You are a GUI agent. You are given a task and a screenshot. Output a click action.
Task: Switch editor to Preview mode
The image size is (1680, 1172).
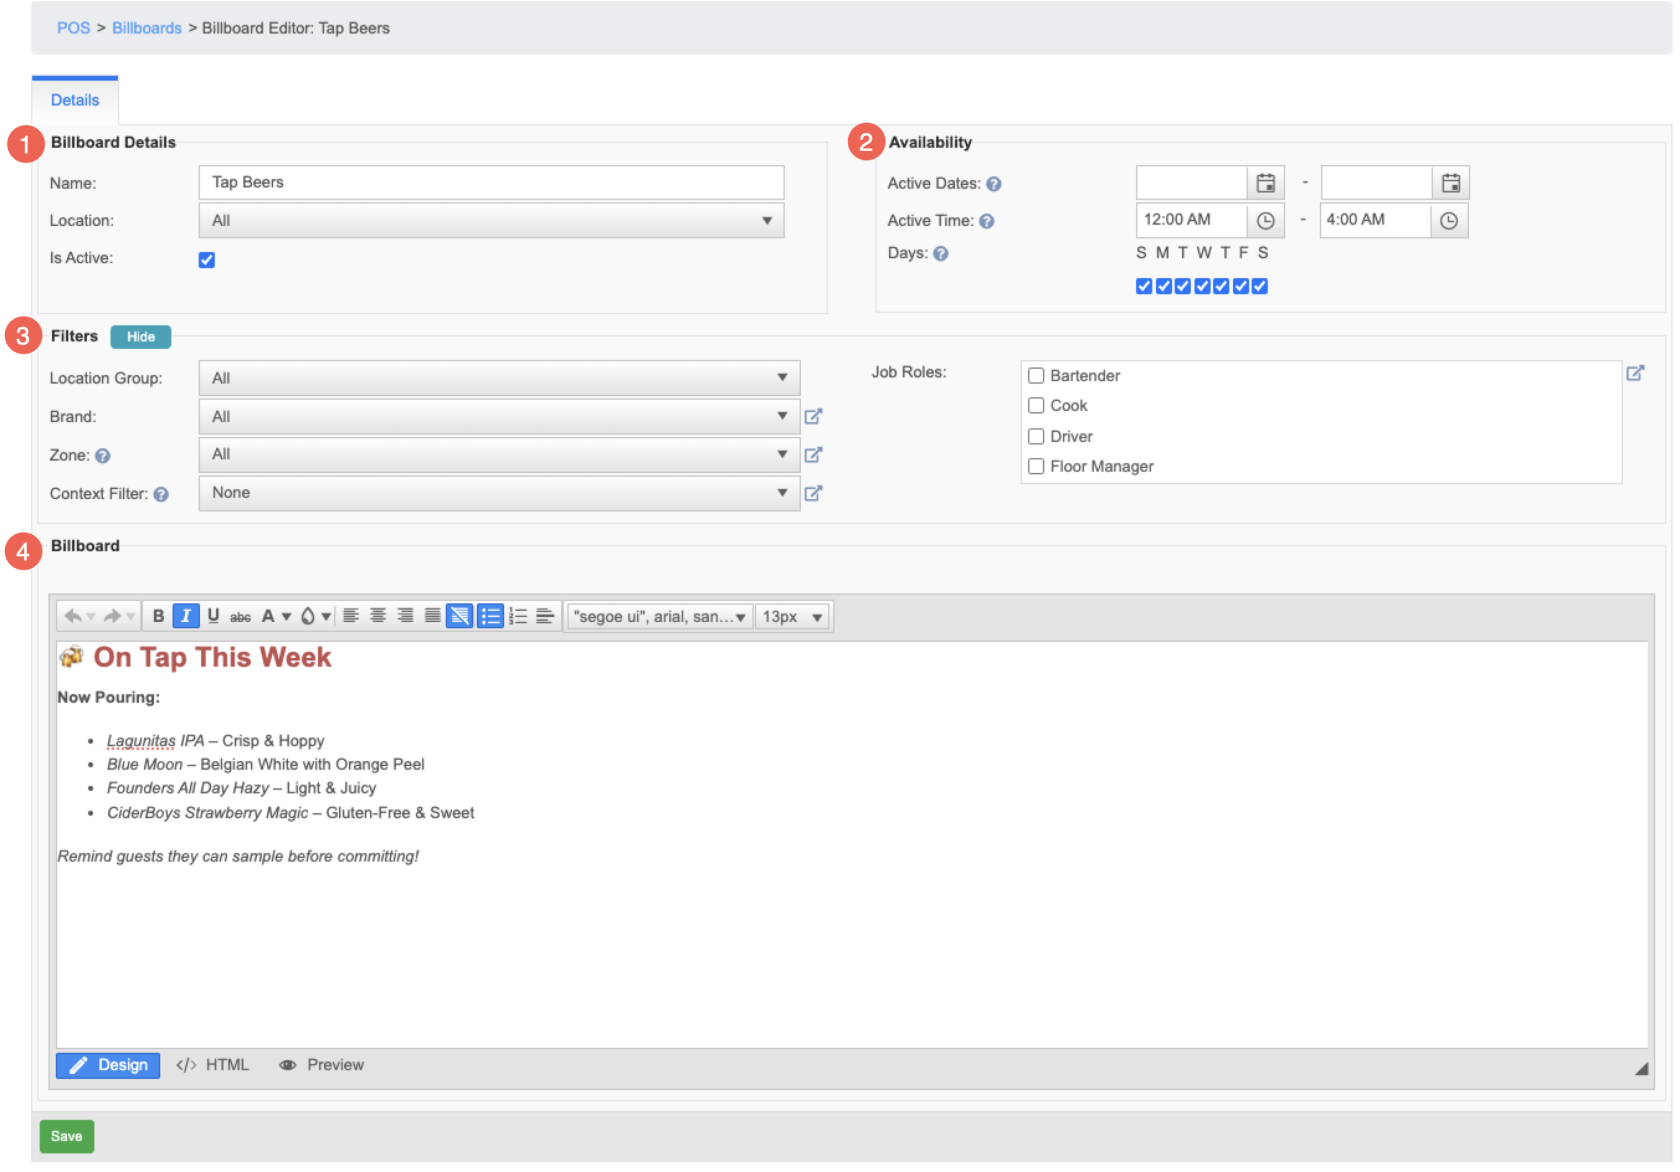321,1066
